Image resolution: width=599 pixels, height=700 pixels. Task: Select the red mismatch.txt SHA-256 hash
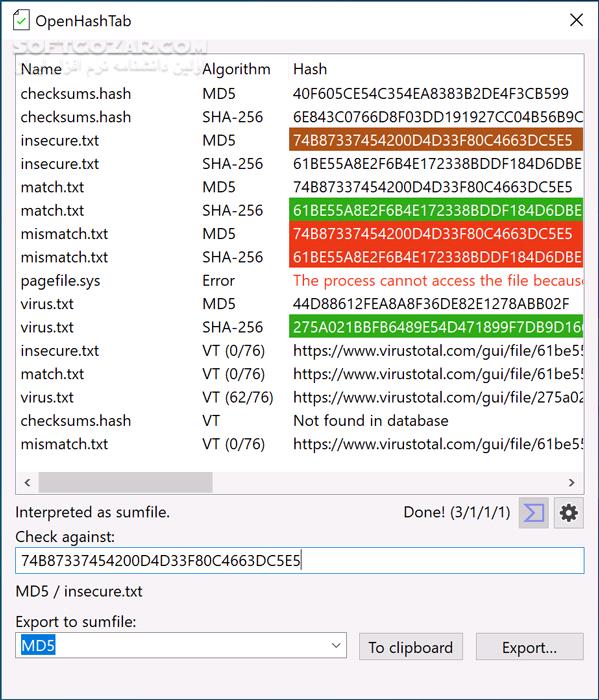pyautogui.click(x=436, y=257)
